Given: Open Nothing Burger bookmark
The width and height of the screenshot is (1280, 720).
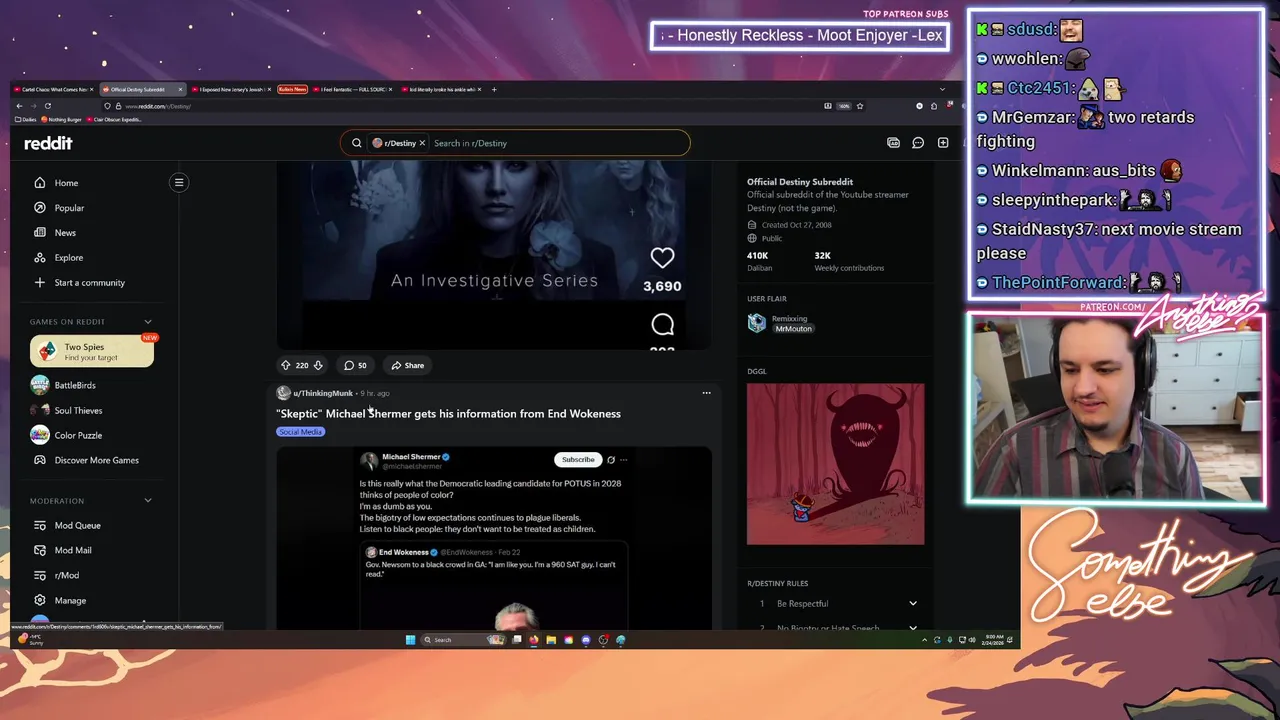Looking at the screenshot, I should 62,120.
